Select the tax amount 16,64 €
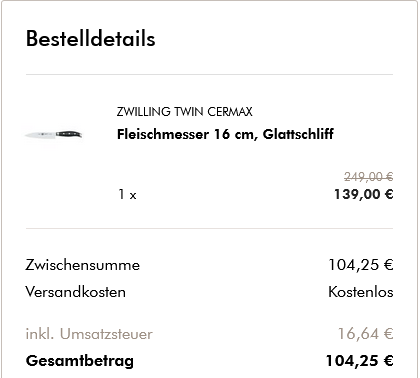The height and width of the screenshot is (378, 420). 366,334
